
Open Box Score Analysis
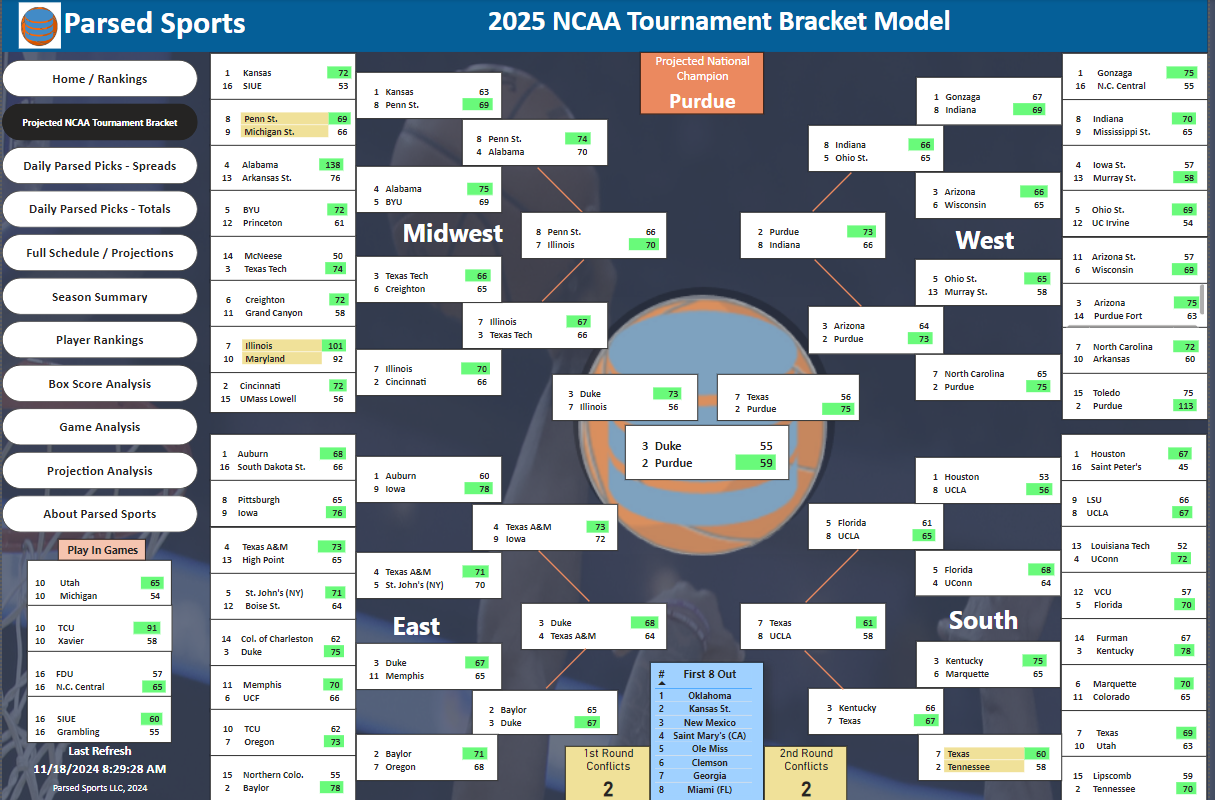point(100,384)
